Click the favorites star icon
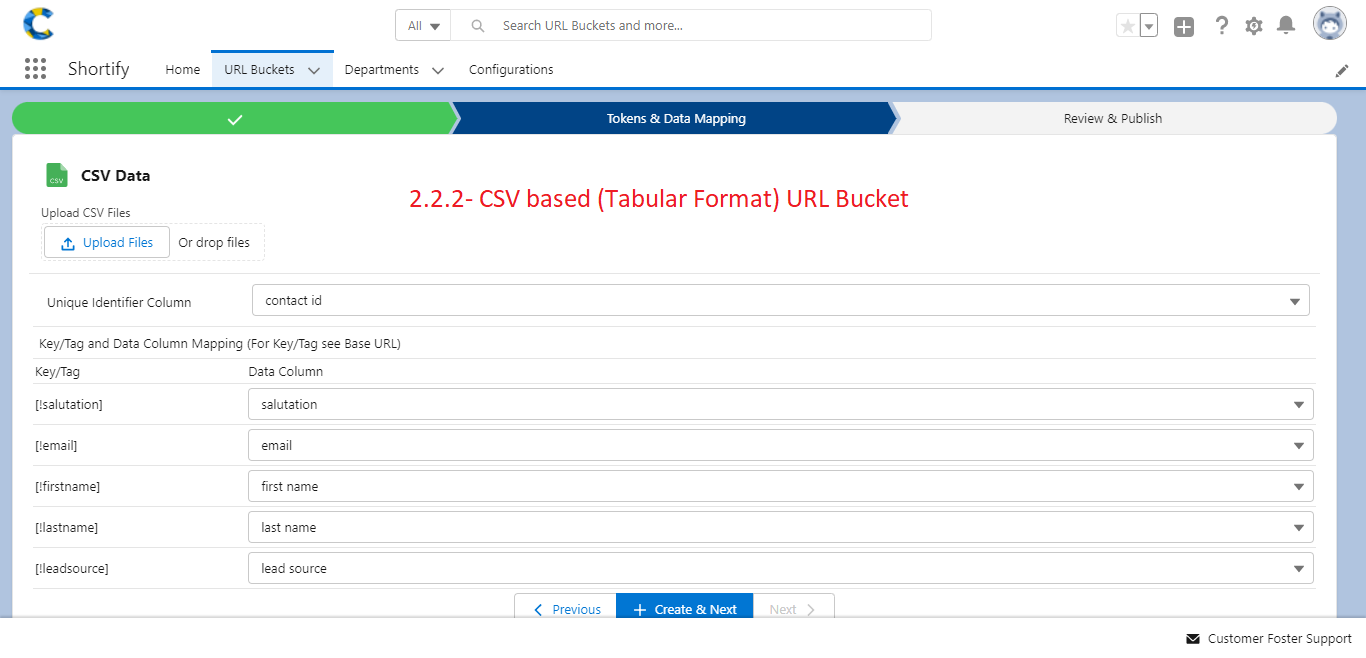The width and height of the screenshot is (1366, 658). 1129,25
